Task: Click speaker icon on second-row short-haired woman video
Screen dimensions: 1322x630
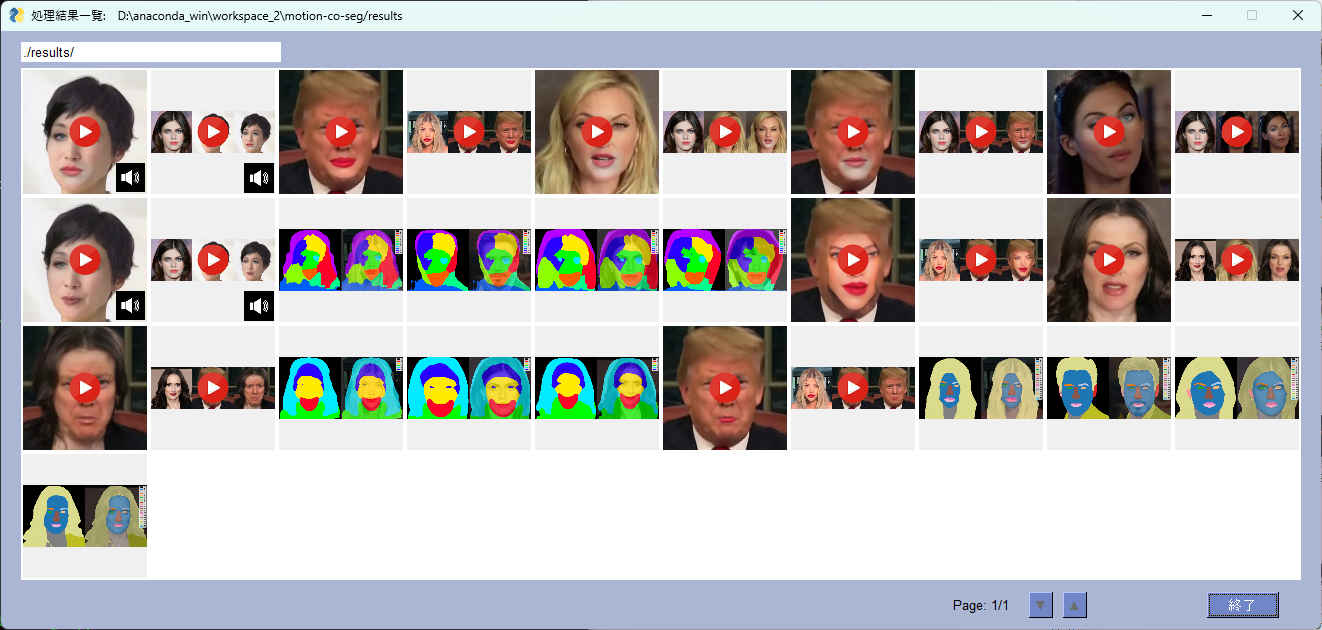Action: [x=130, y=305]
